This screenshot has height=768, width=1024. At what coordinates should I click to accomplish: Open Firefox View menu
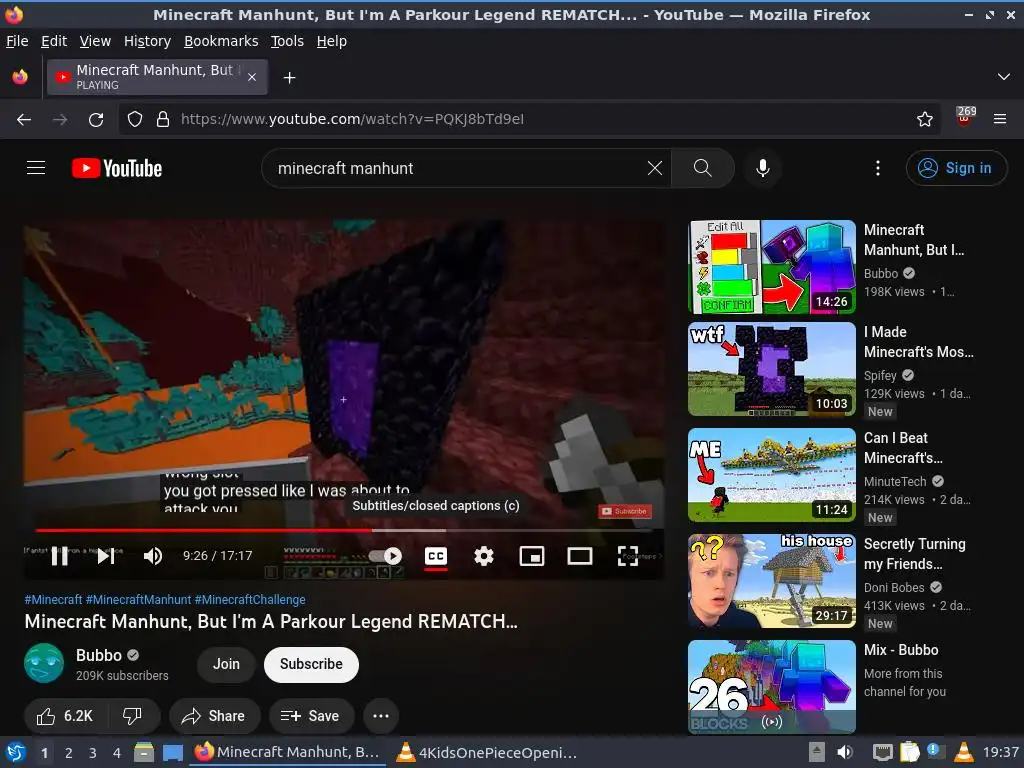[95, 41]
